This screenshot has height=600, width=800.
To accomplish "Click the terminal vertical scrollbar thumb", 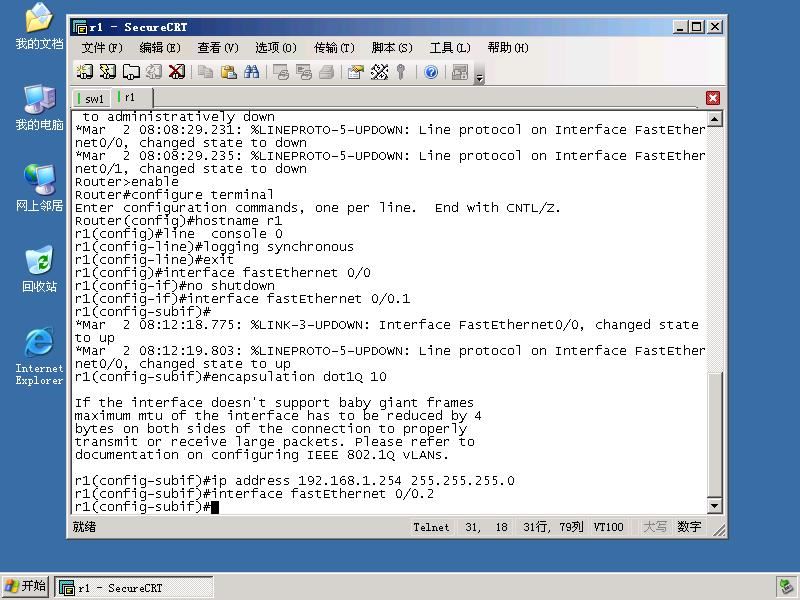I will pos(715,434).
